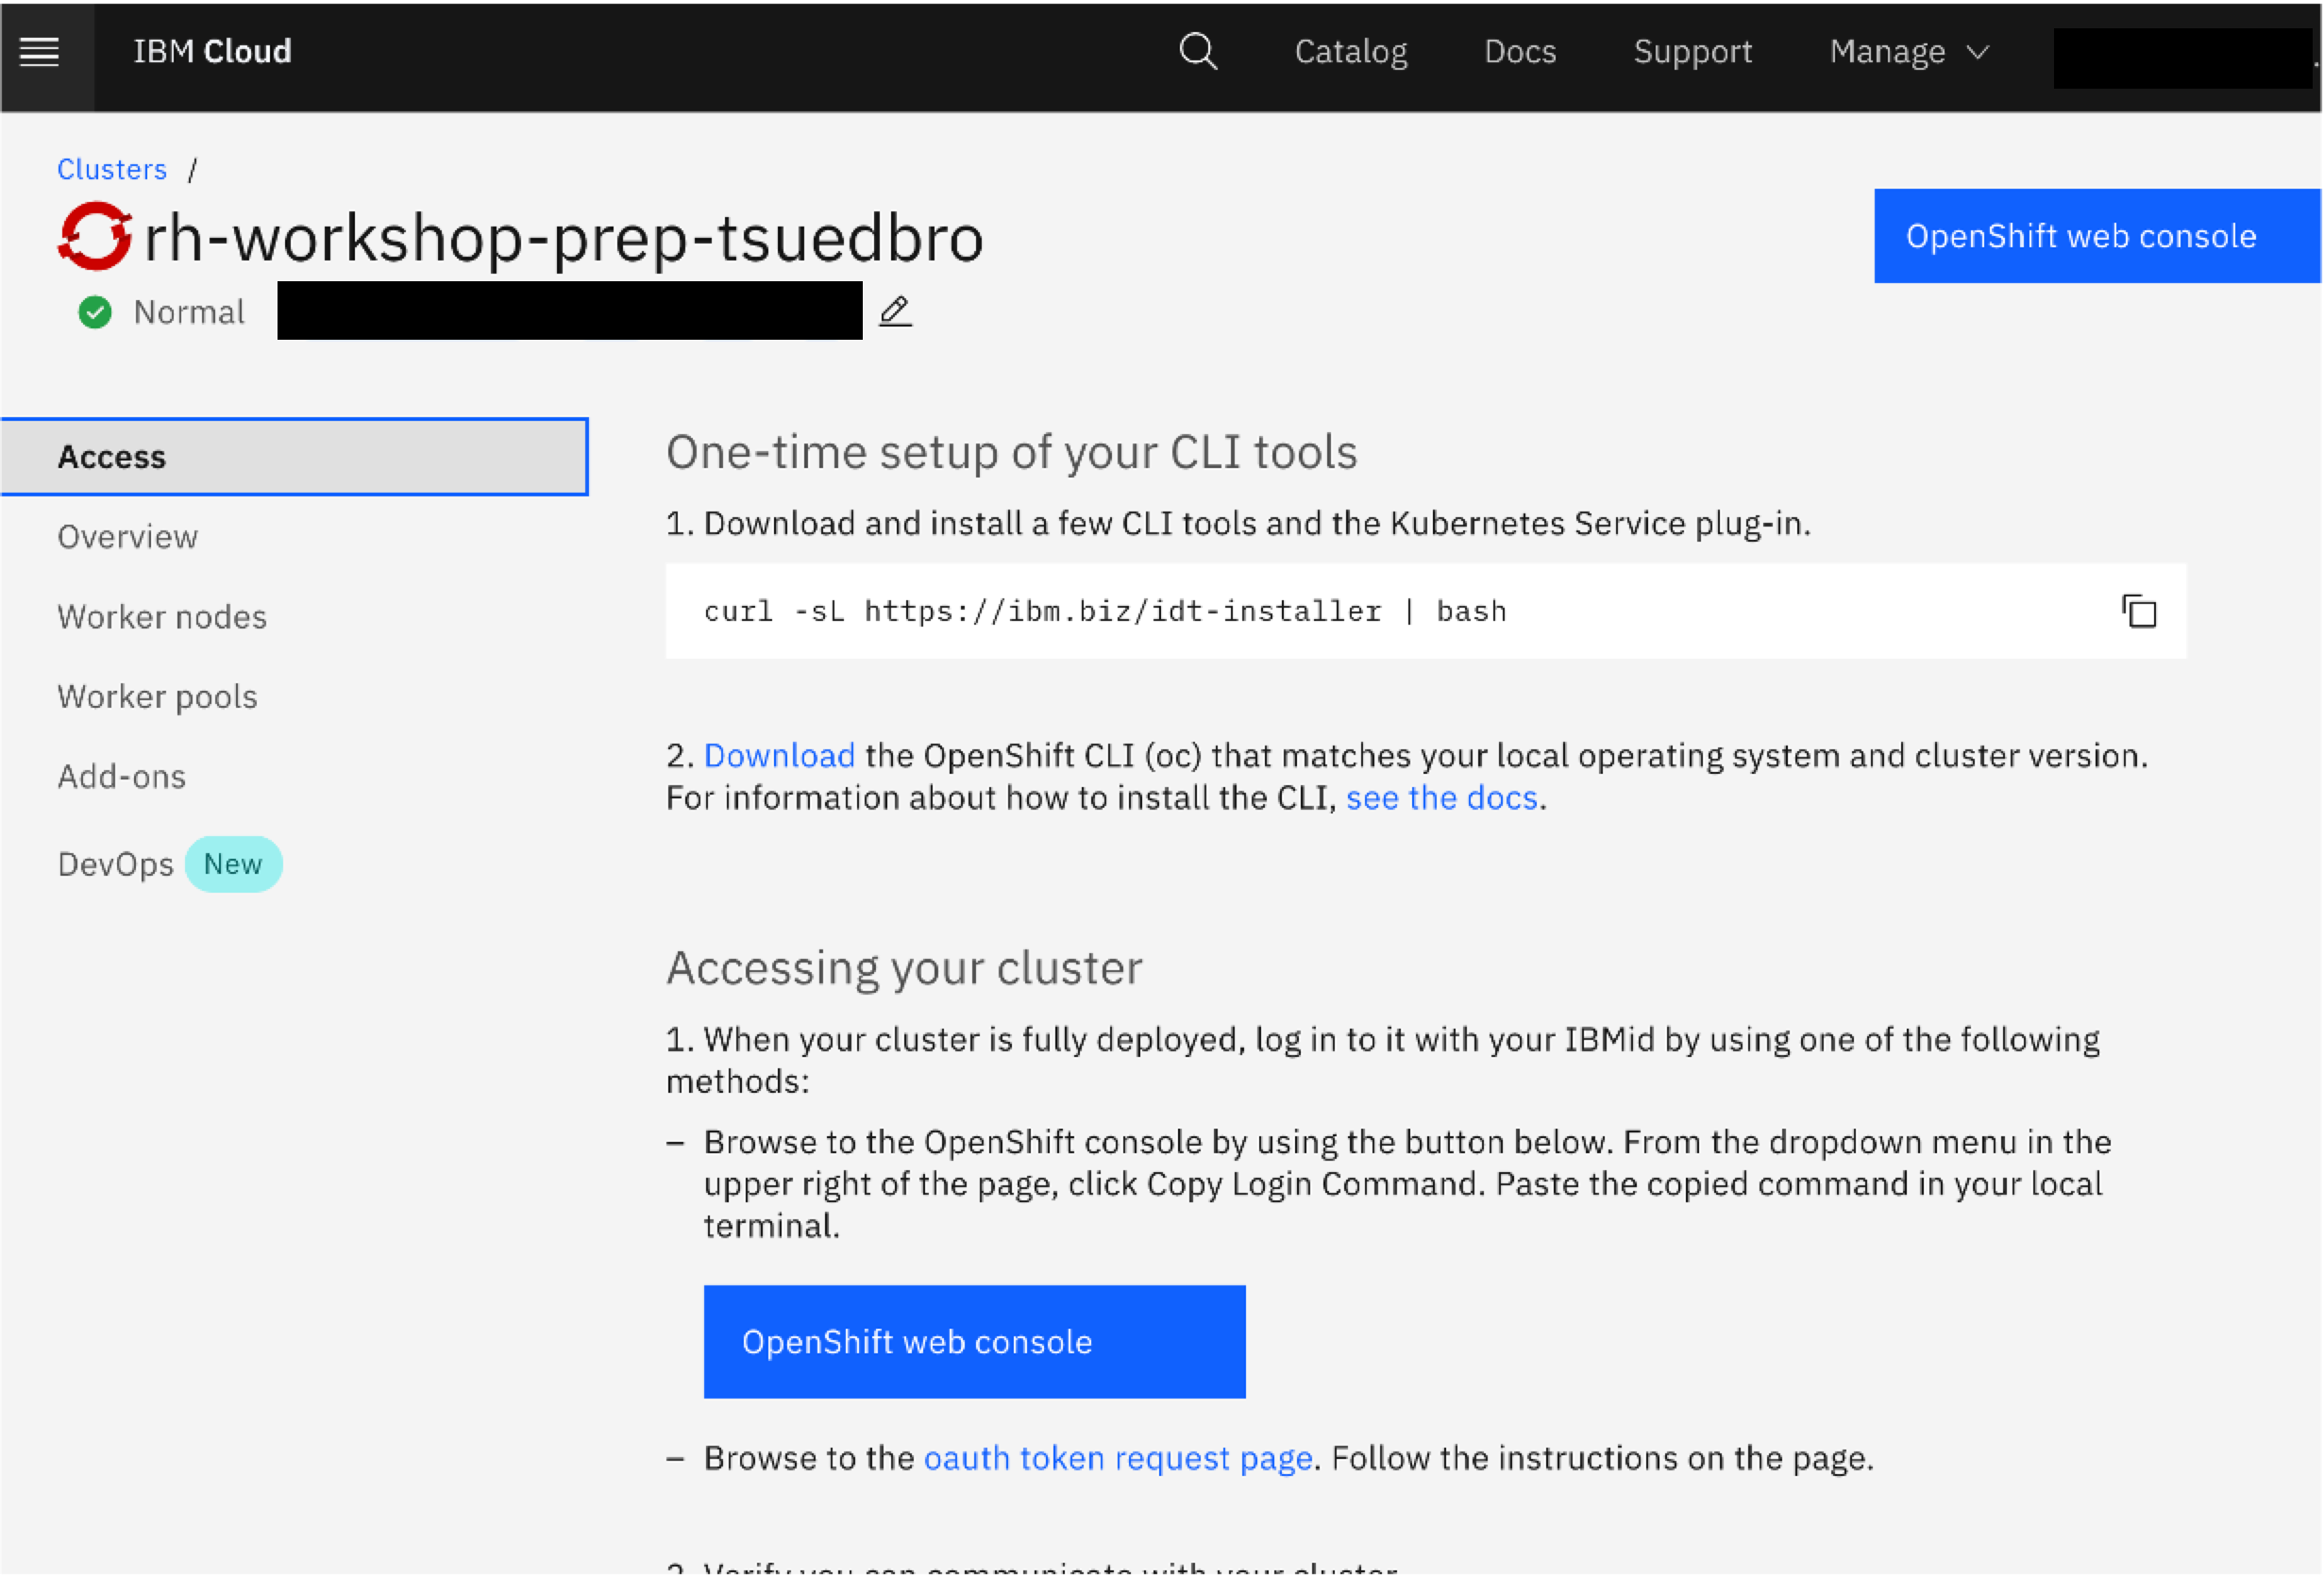
Task: Click the pencil edit tags icon
Action: 895,311
